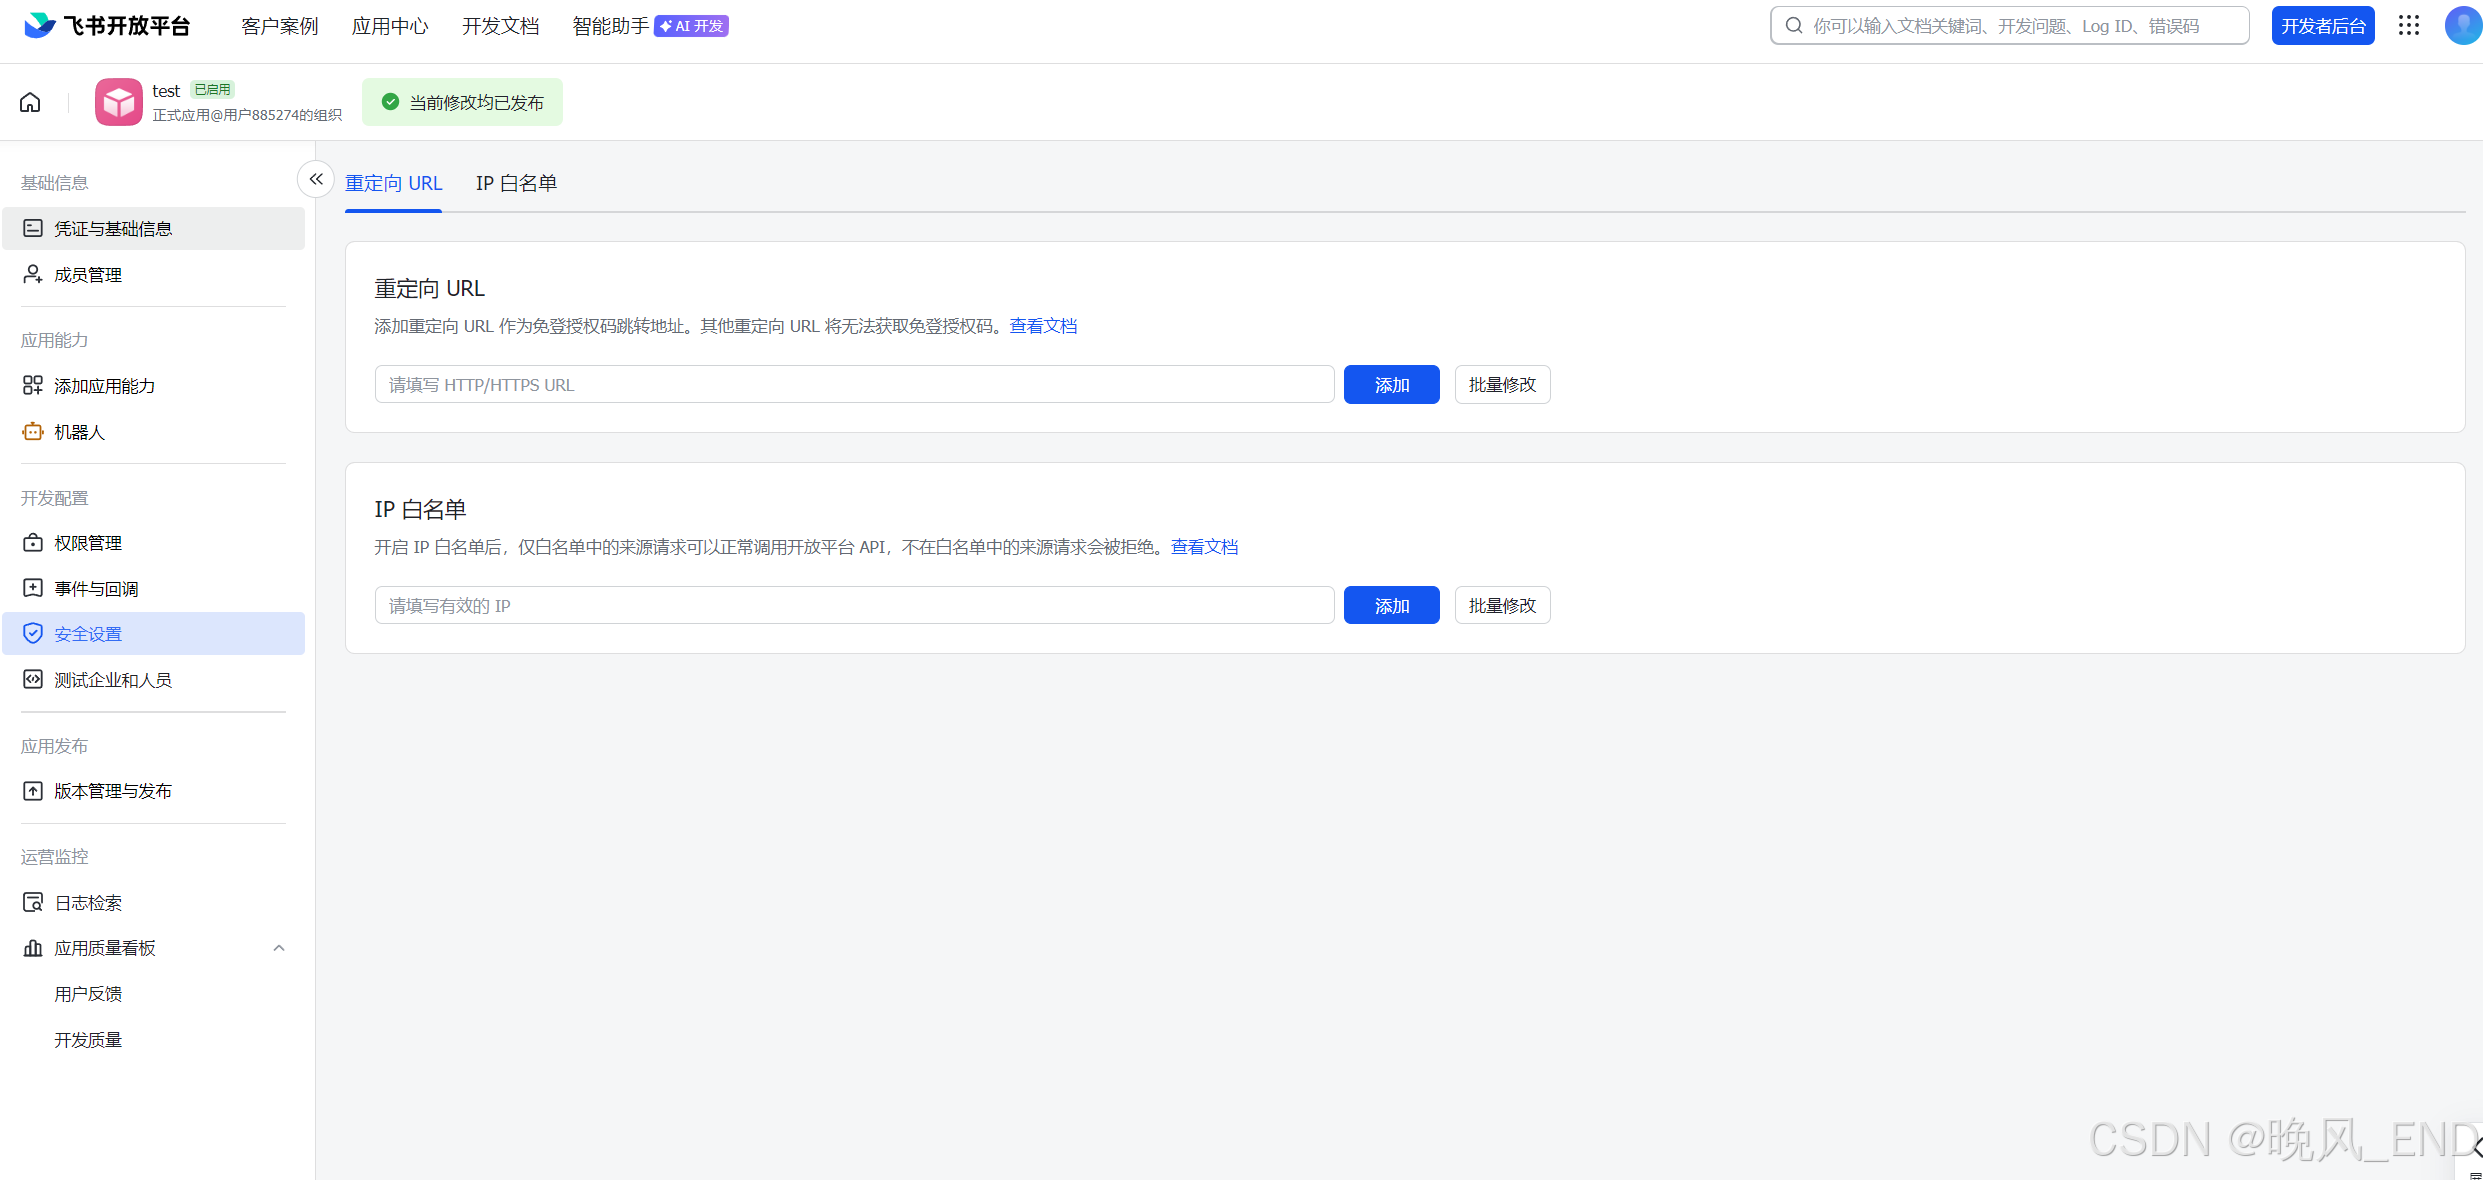Focus the valid IP input field
This screenshot has width=2483, height=1180.
coord(854,606)
